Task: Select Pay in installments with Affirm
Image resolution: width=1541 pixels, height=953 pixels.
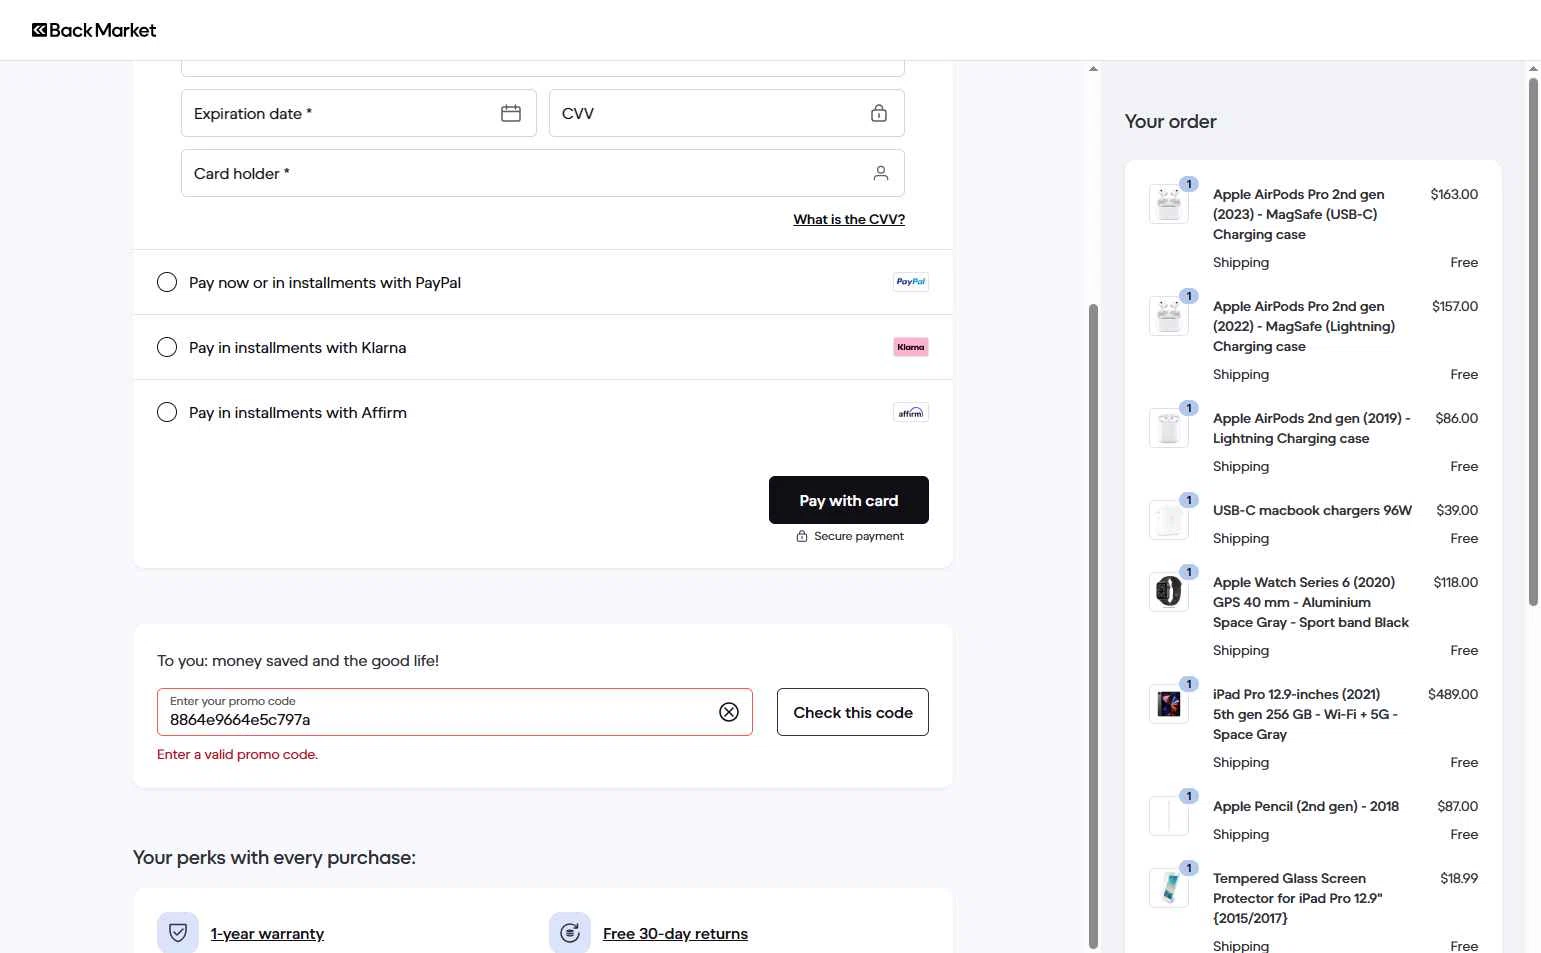Action: pos(167,412)
